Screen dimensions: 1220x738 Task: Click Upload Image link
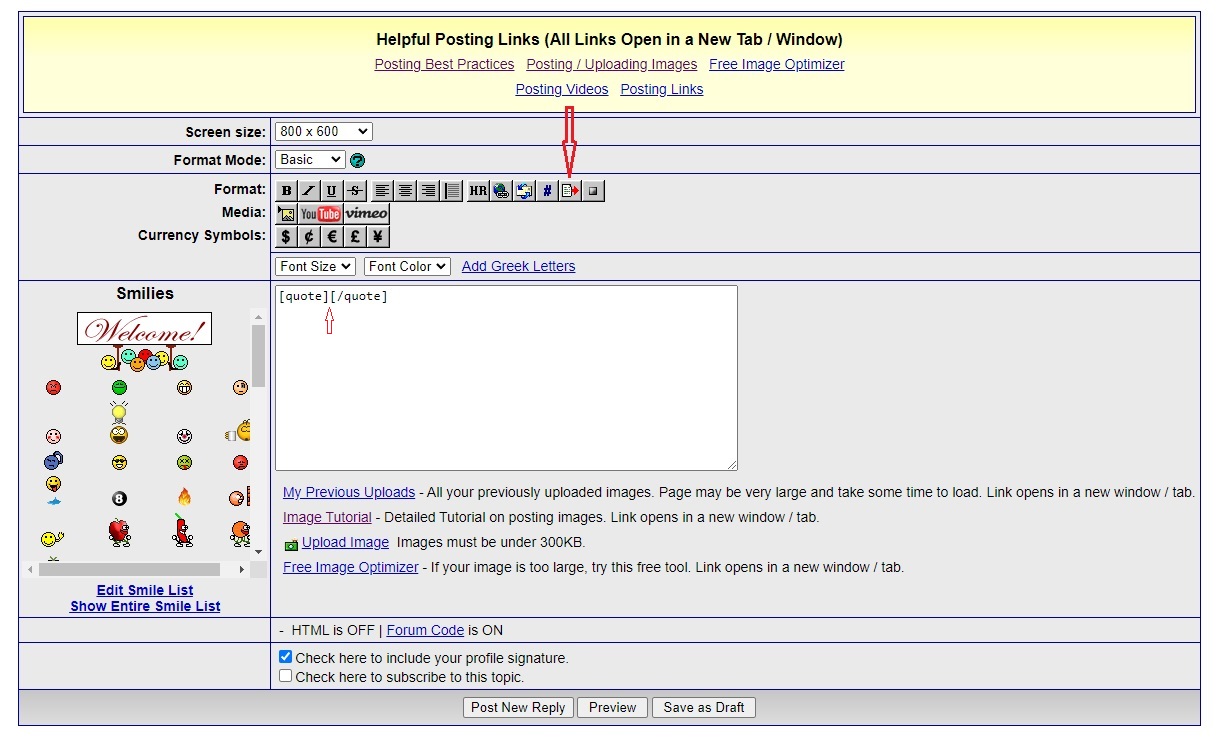(345, 542)
